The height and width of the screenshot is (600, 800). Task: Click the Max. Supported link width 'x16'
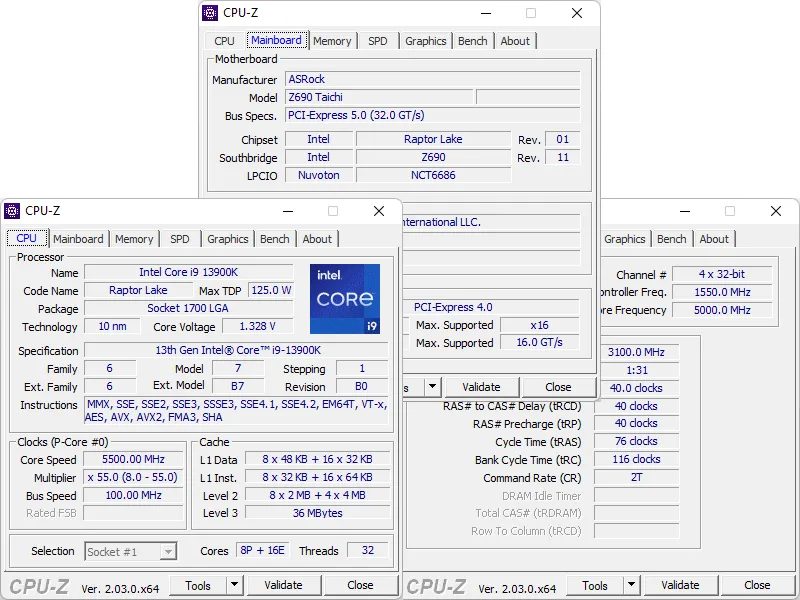[540, 325]
